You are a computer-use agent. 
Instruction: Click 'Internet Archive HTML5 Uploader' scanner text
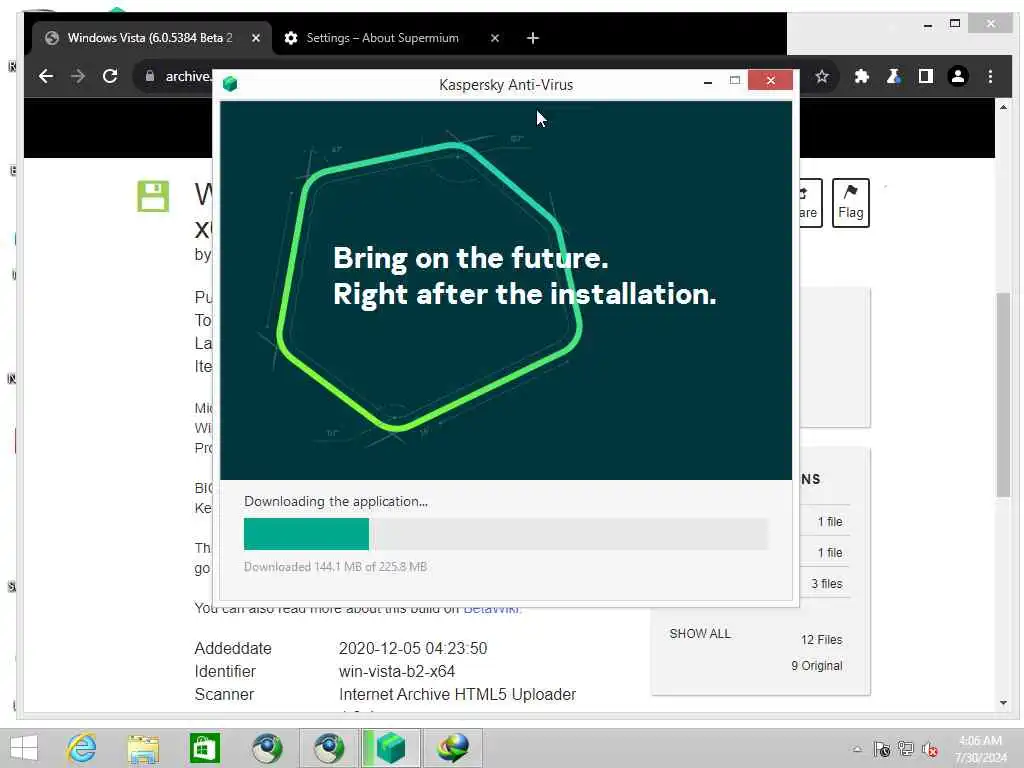click(x=457, y=694)
